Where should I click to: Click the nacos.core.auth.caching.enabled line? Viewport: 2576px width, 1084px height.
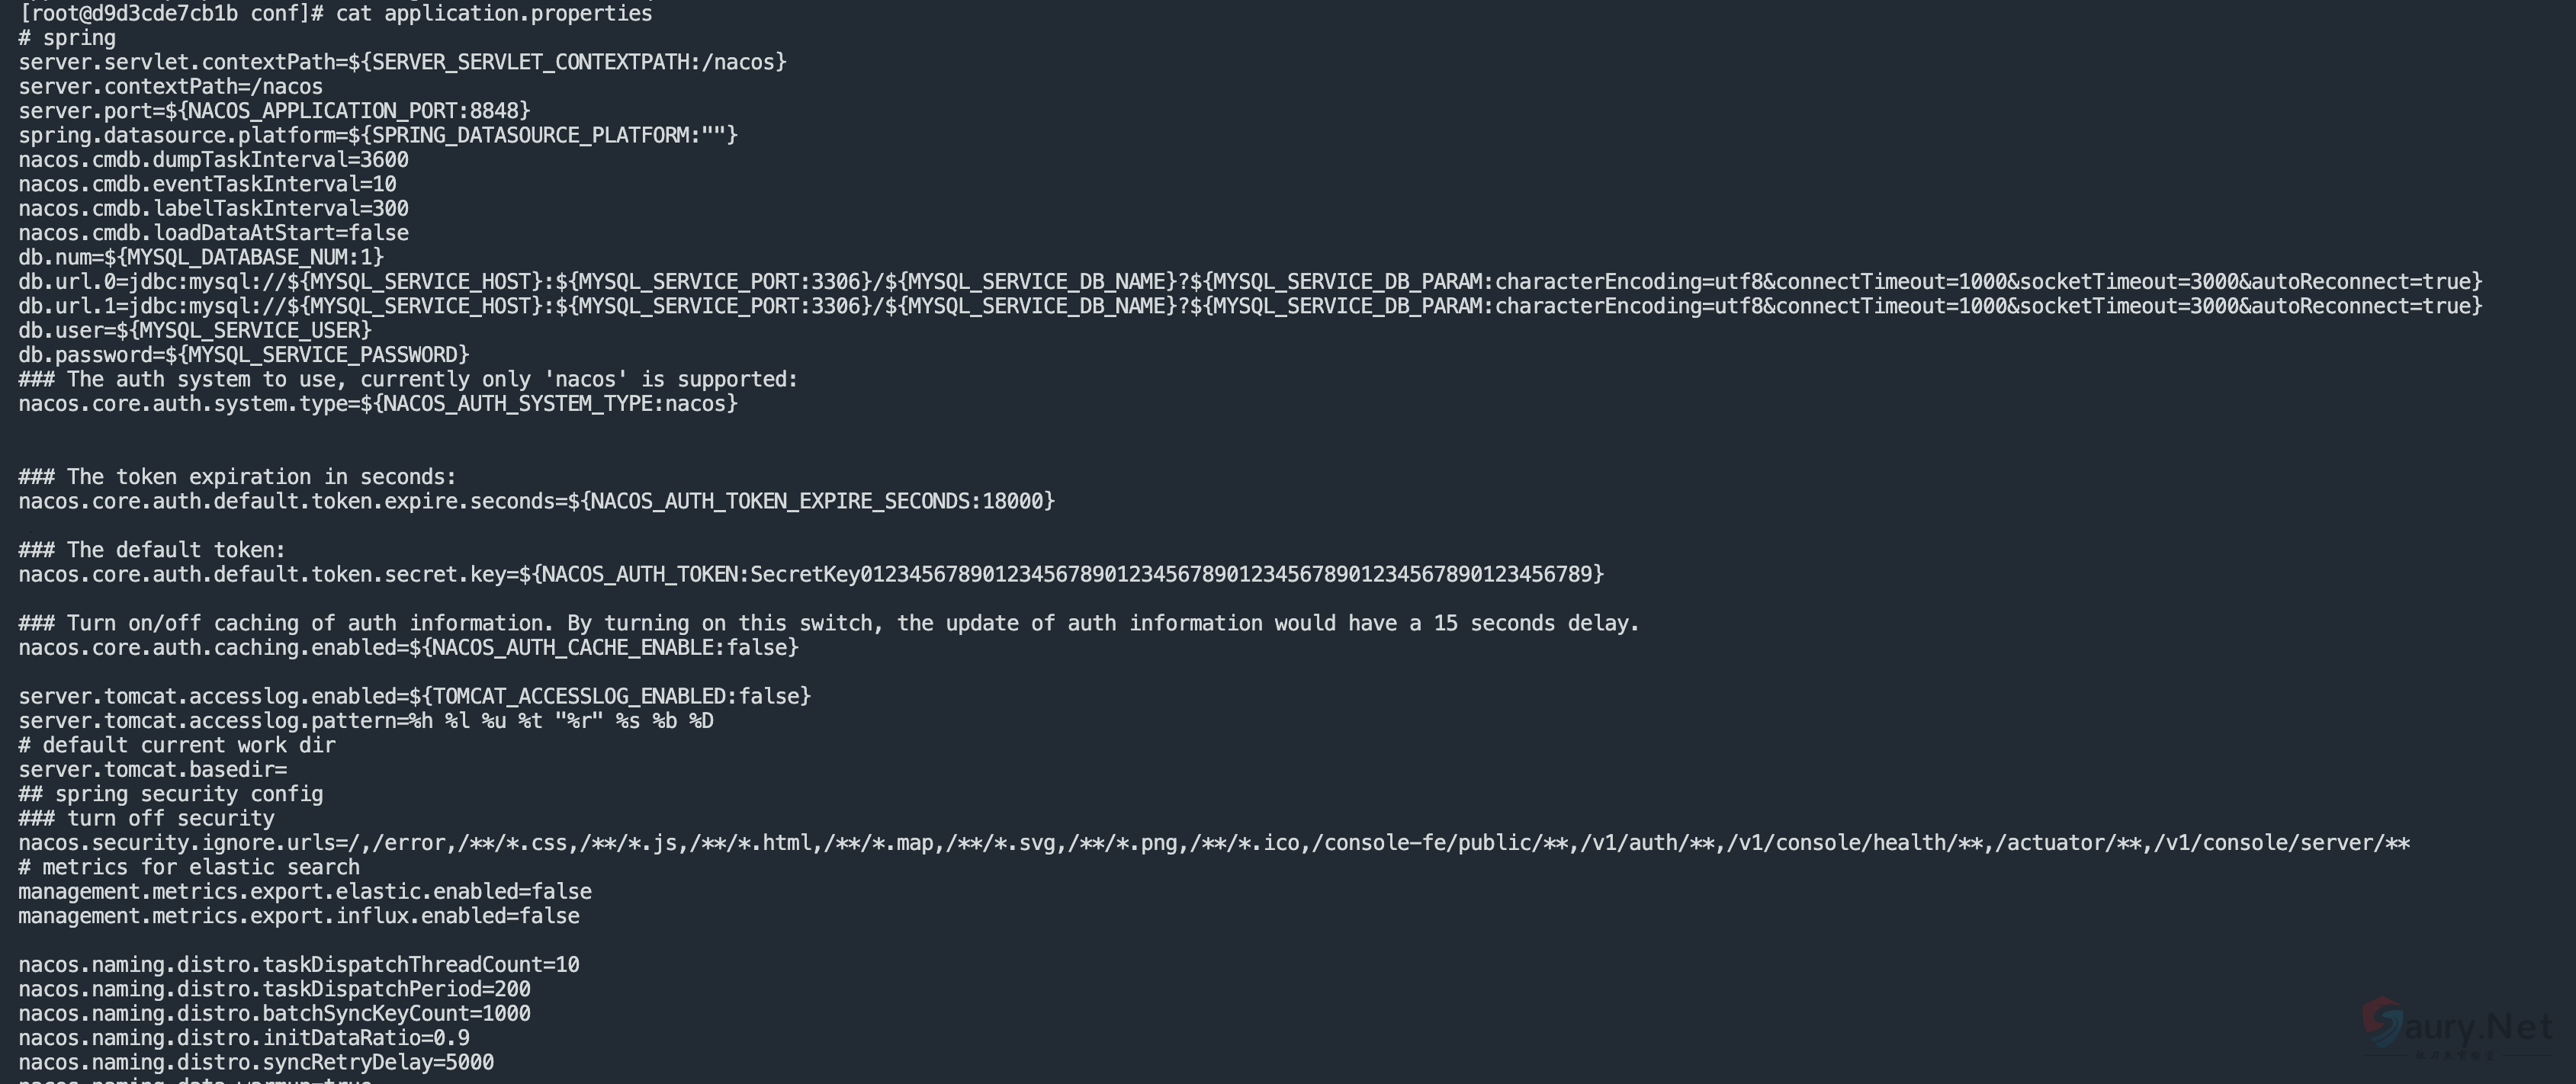click(x=408, y=648)
